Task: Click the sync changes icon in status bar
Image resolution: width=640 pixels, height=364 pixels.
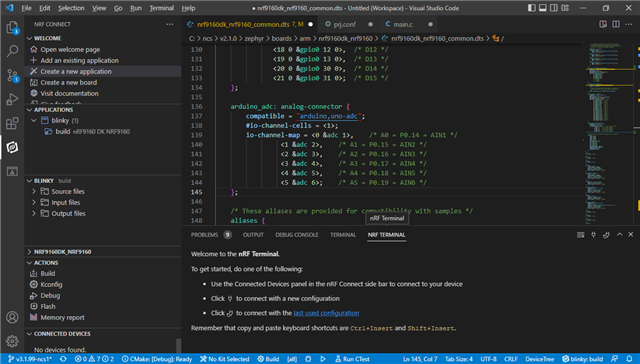Action: (63, 359)
